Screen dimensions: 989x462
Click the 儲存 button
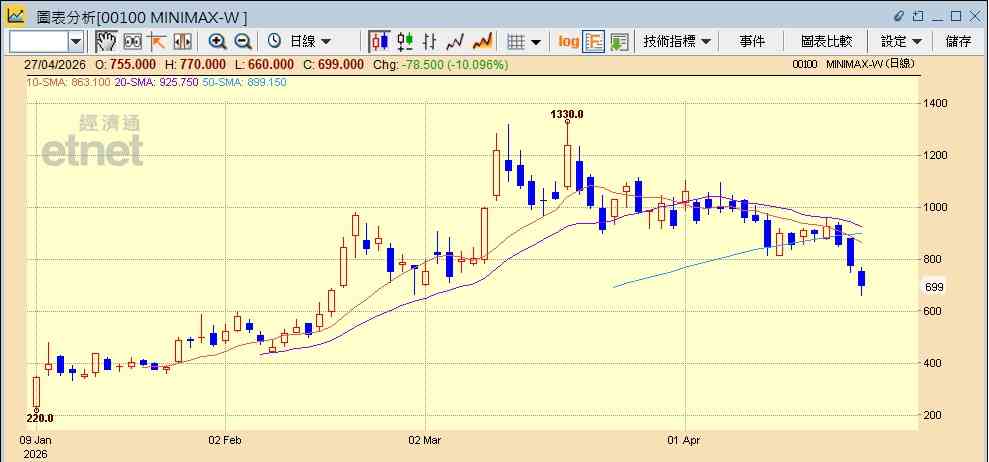[x=959, y=42]
